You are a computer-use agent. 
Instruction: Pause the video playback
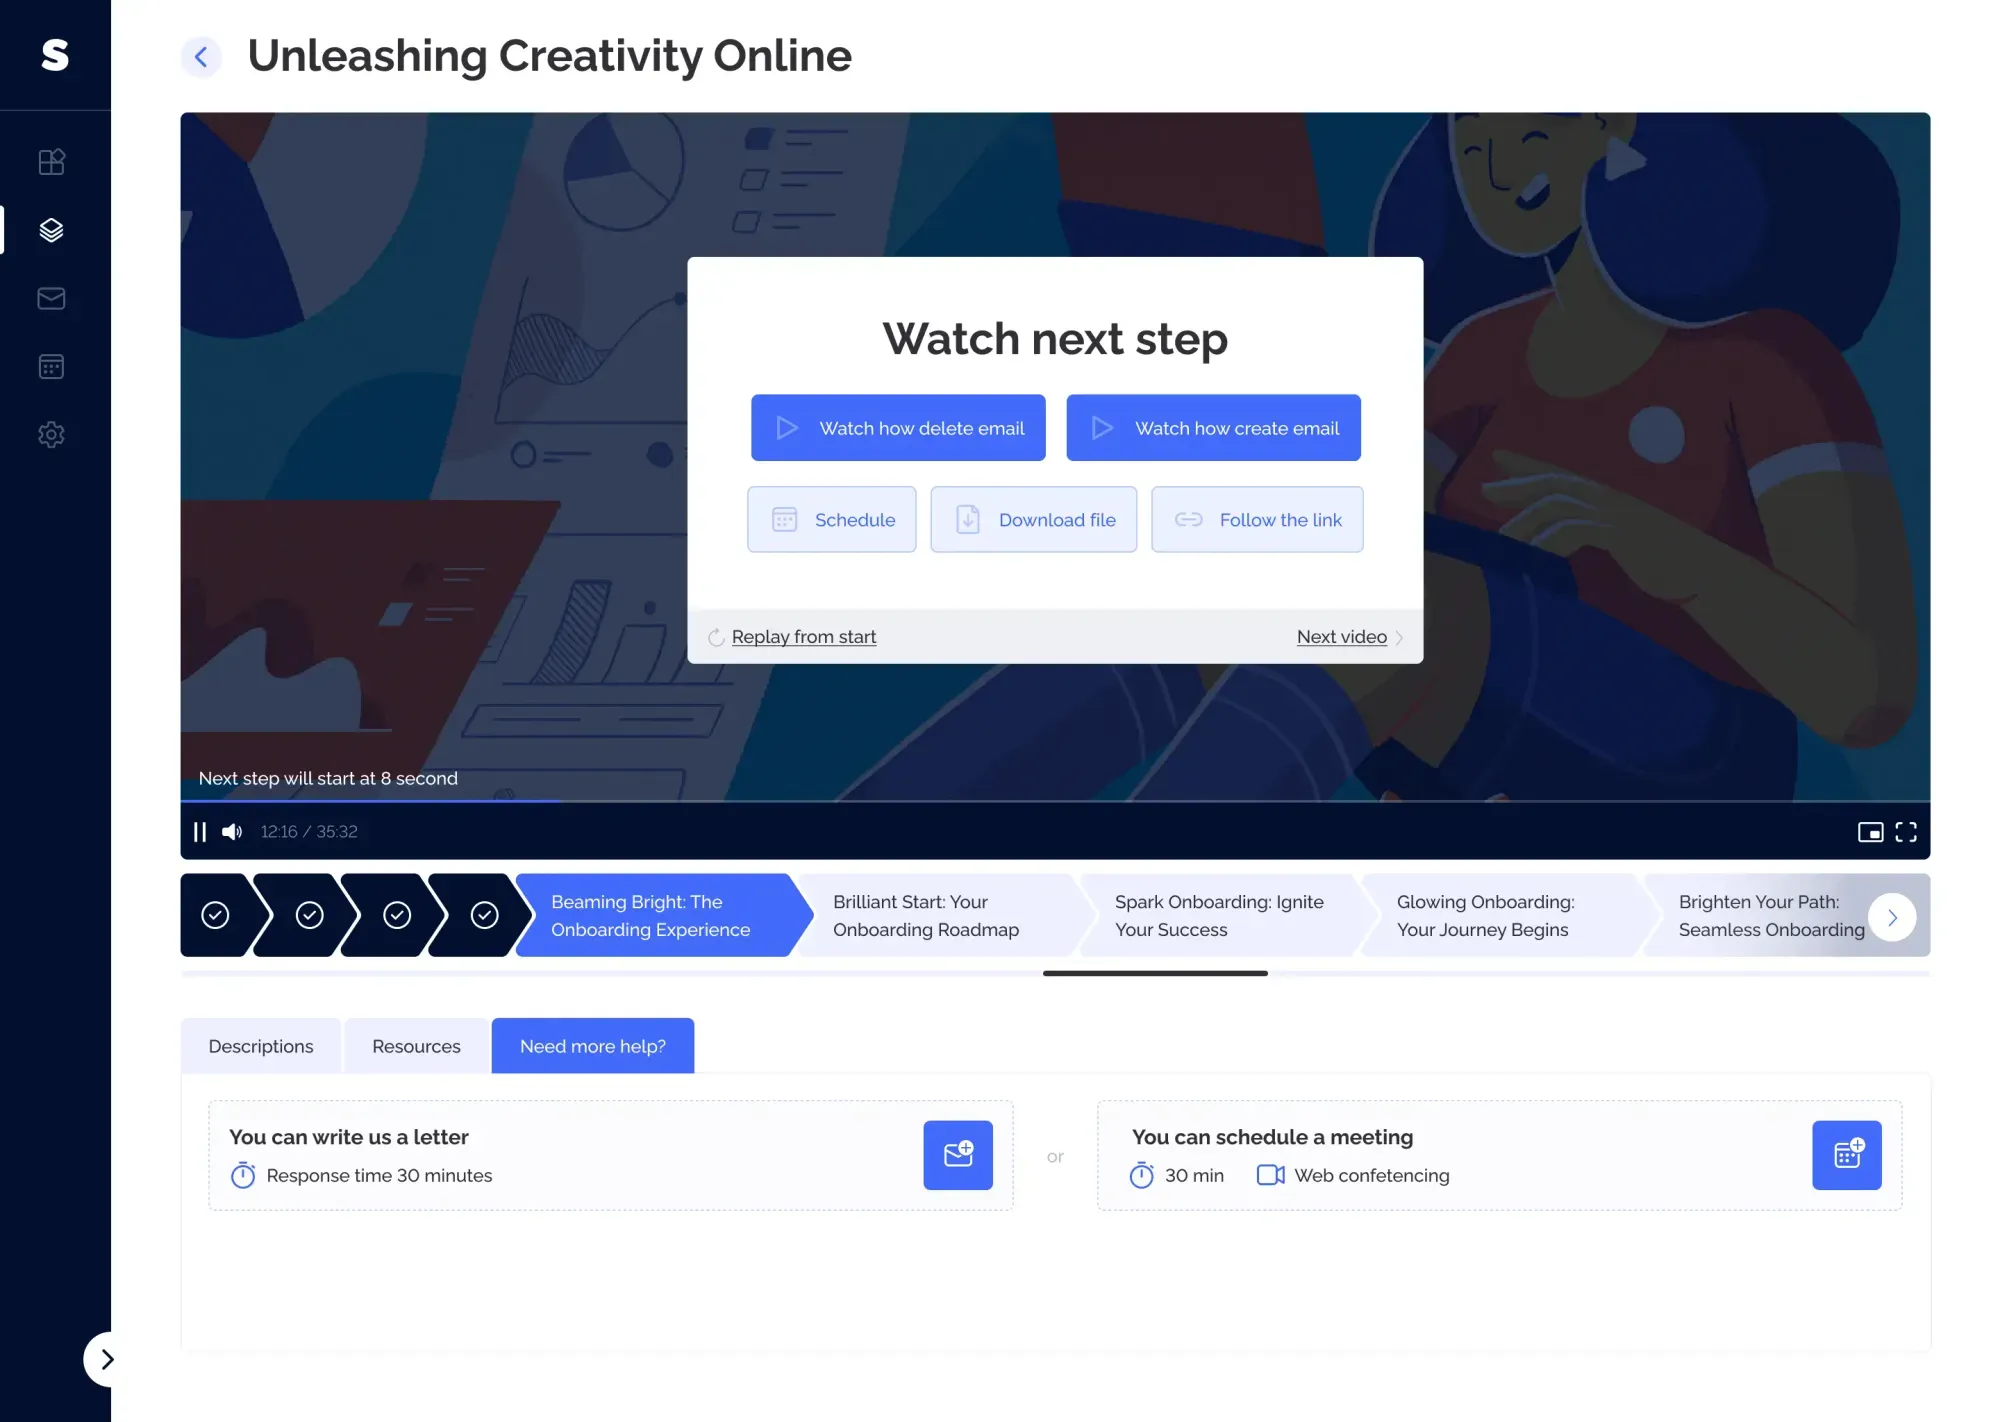click(199, 831)
